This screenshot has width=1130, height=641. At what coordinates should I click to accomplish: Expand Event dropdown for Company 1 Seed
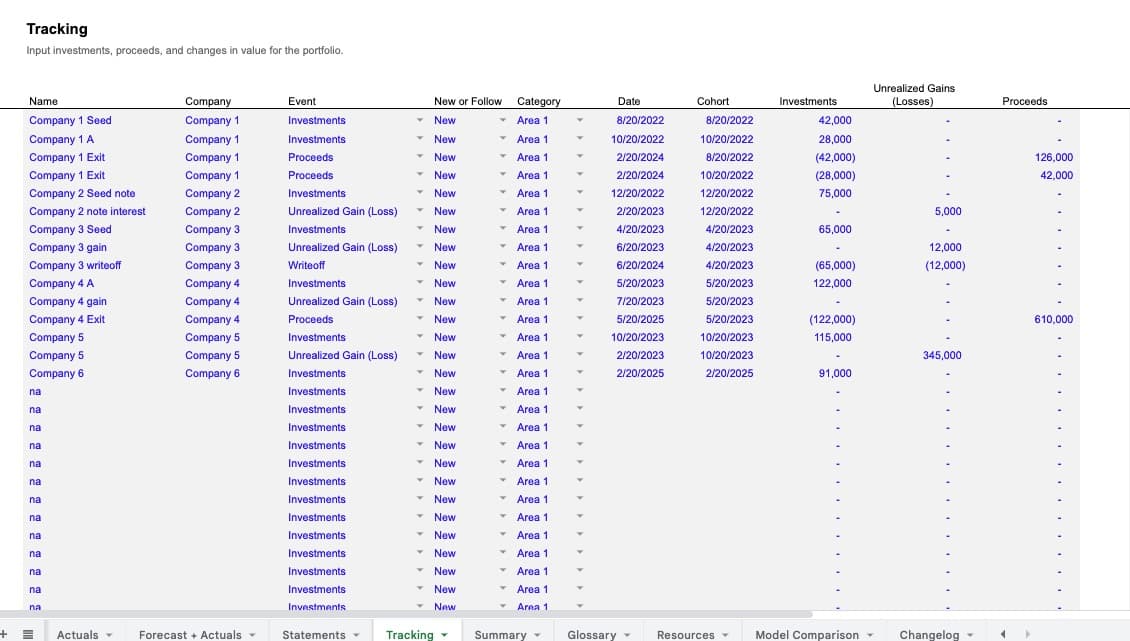420,121
